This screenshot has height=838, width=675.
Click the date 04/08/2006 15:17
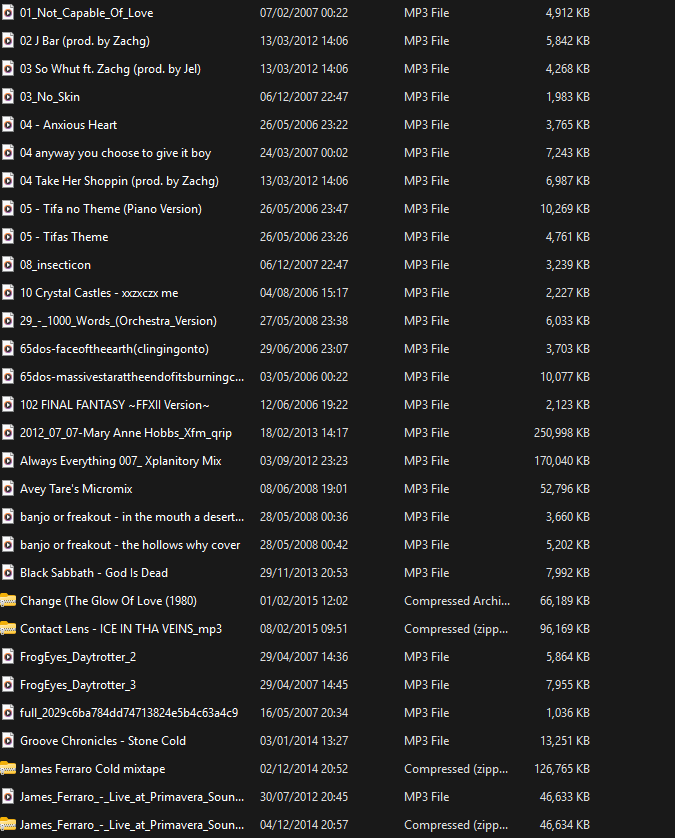click(304, 293)
